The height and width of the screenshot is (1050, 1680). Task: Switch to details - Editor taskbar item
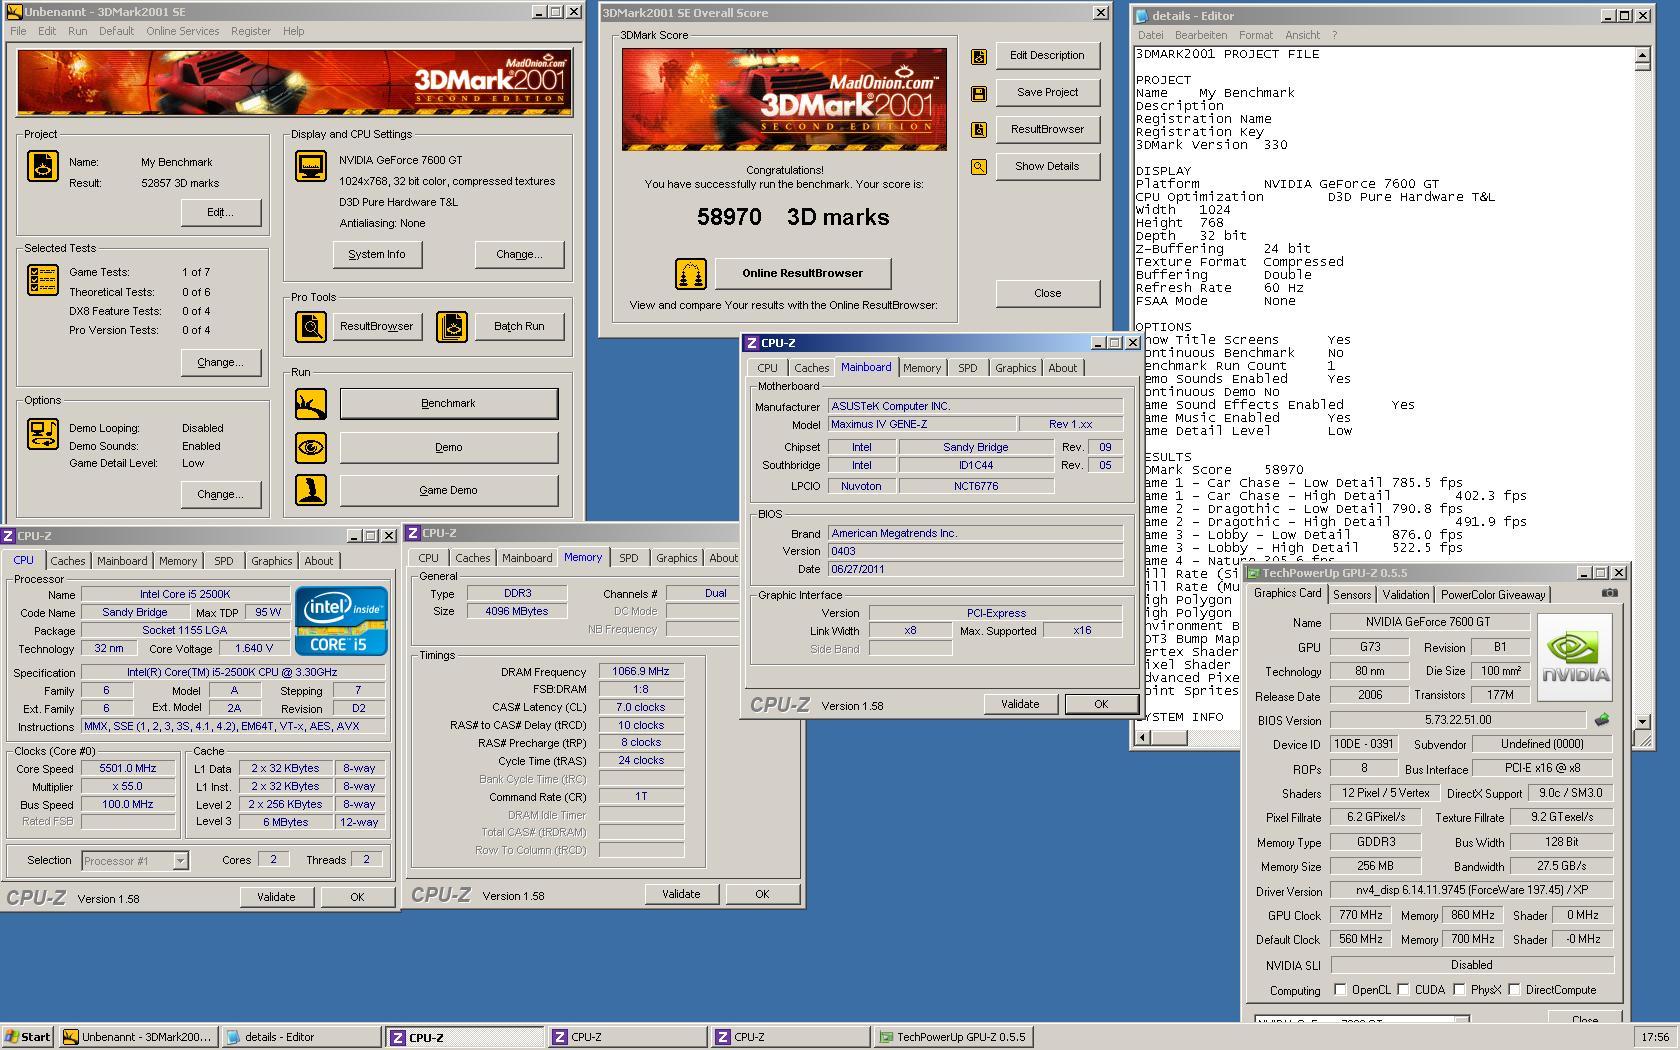coord(301,1037)
